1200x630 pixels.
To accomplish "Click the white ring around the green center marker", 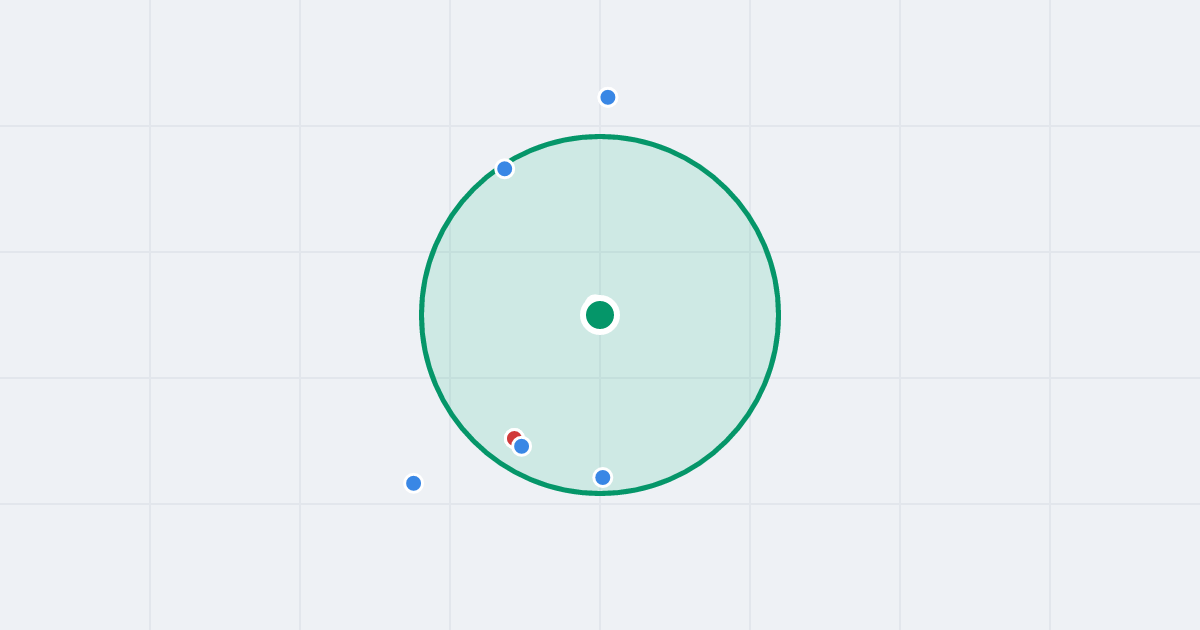I will (x=600, y=298).
